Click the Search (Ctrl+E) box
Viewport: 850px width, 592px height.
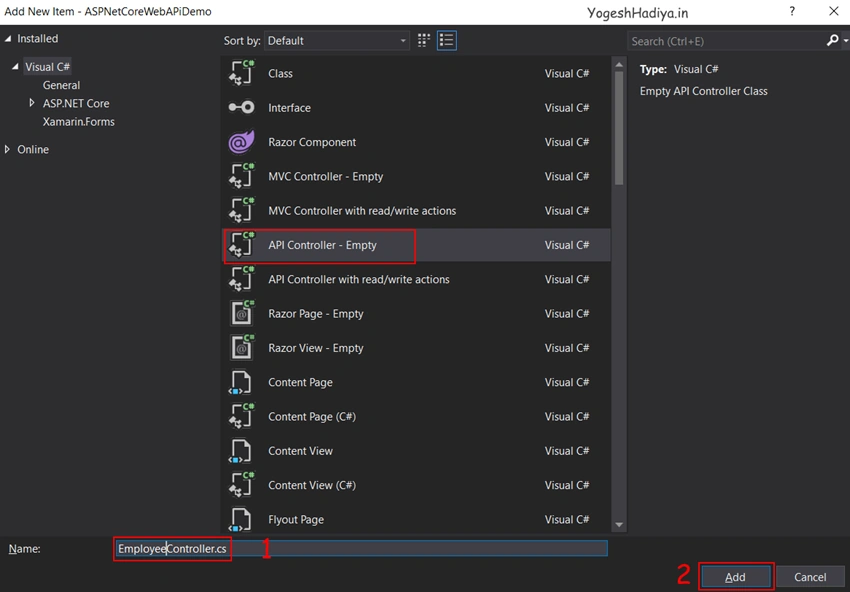726,41
